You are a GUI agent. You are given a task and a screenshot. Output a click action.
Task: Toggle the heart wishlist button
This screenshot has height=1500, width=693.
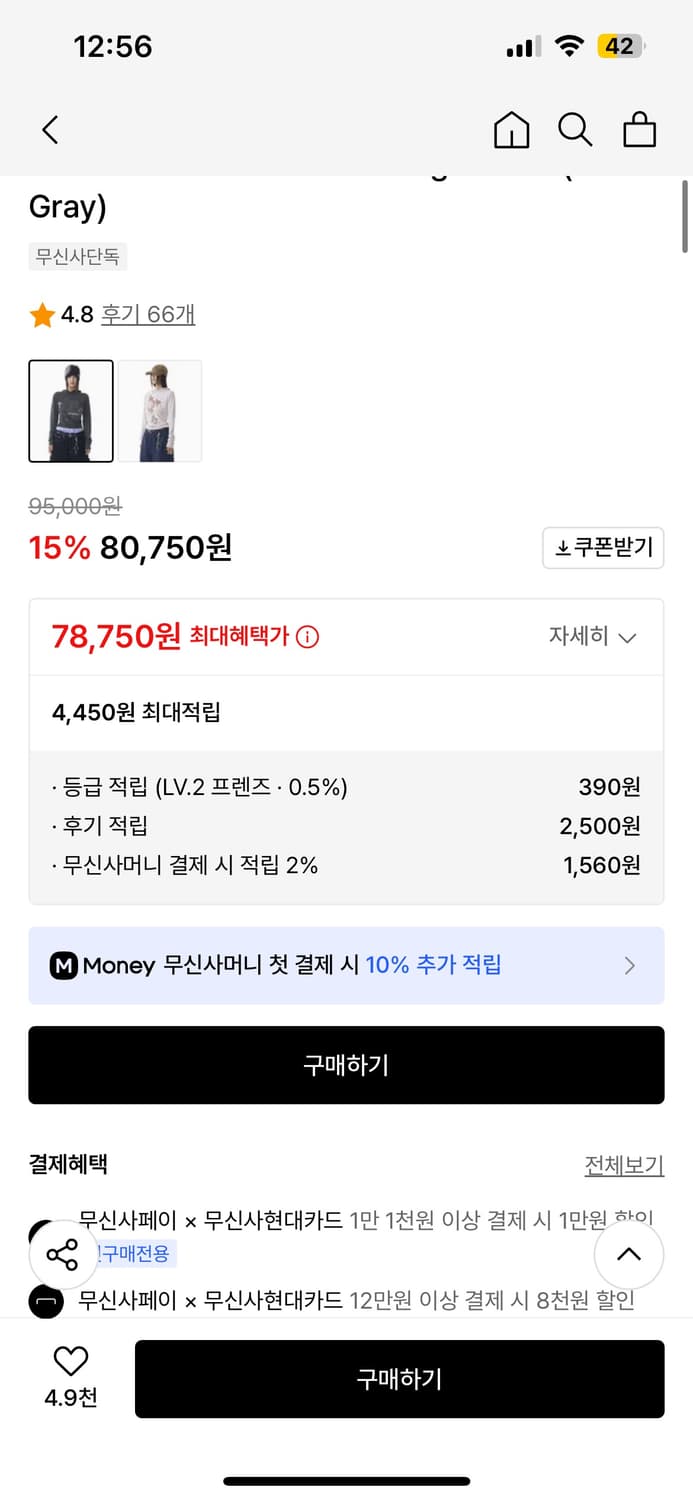click(x=71, y=1361)
